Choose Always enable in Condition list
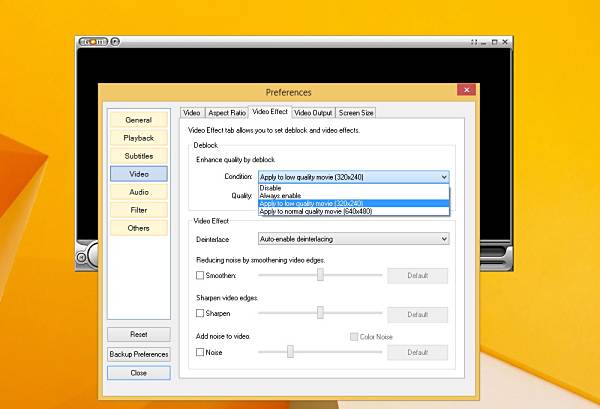This screenshot has width=600, height=409. [x=354, y=196]
